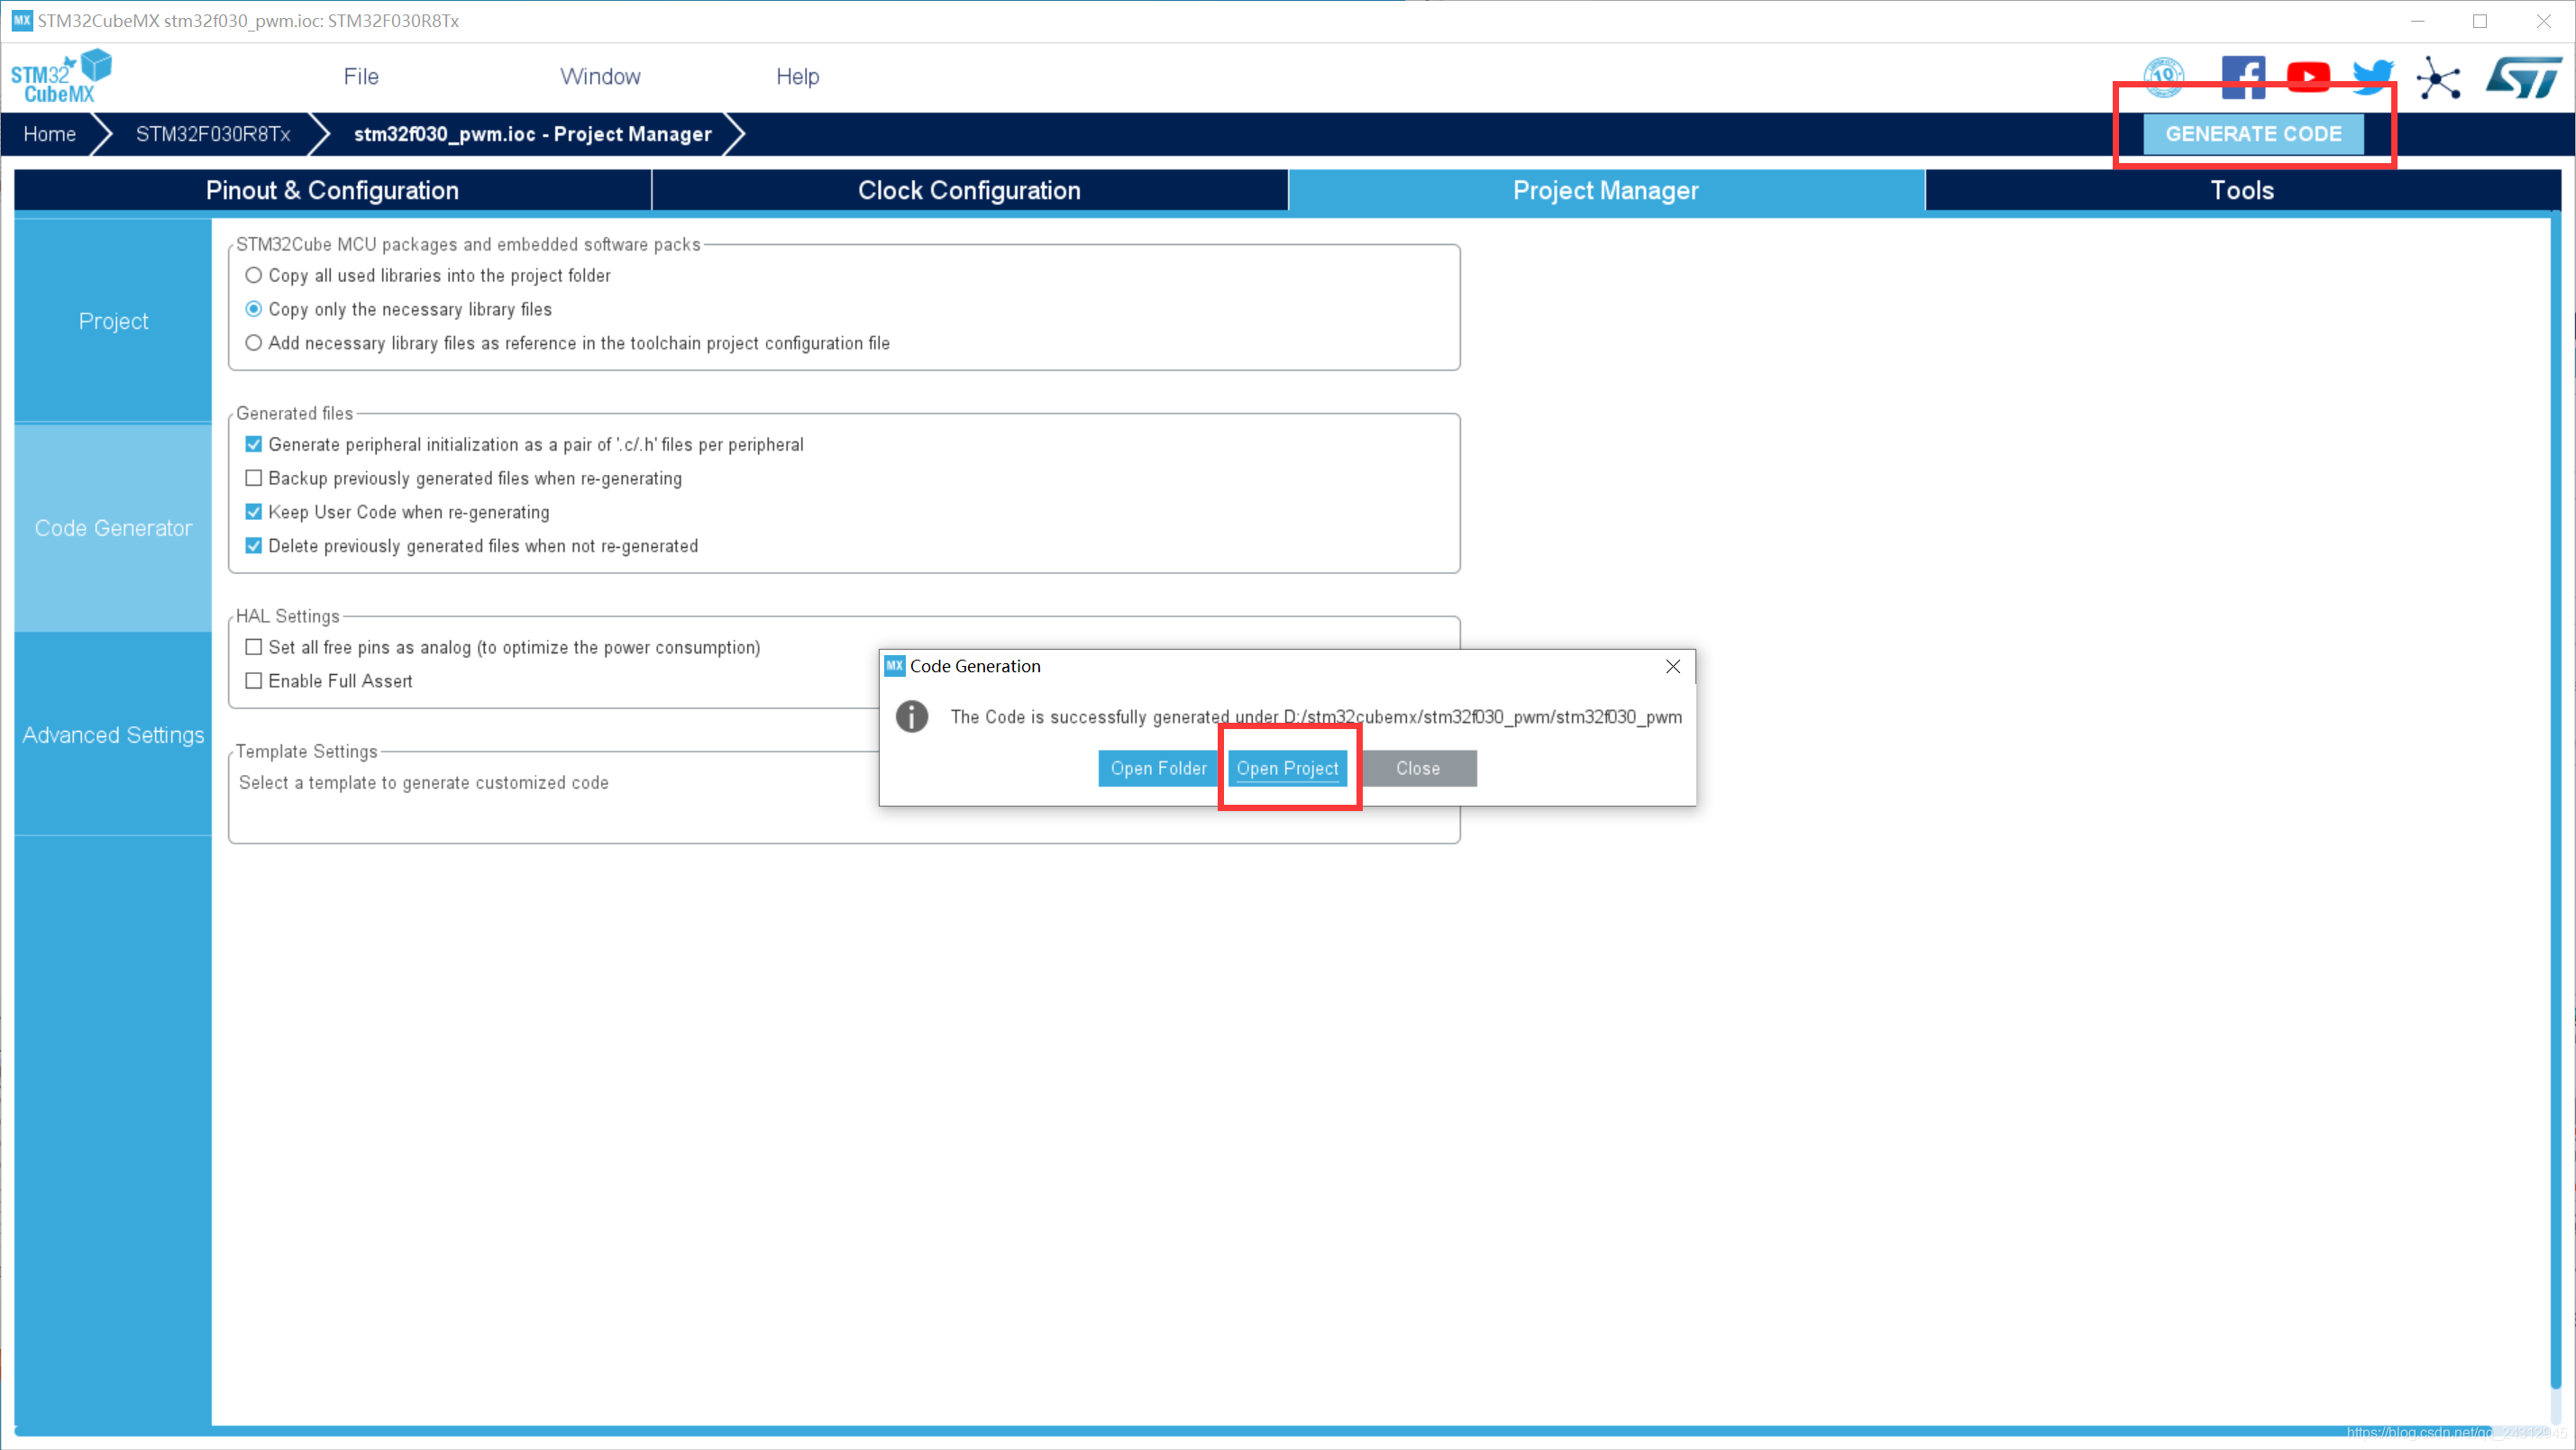Image resolution: width=2576 pixels, height=1450 pixels.
Task: Click GENERATE CODE button
Action: 2254,134
